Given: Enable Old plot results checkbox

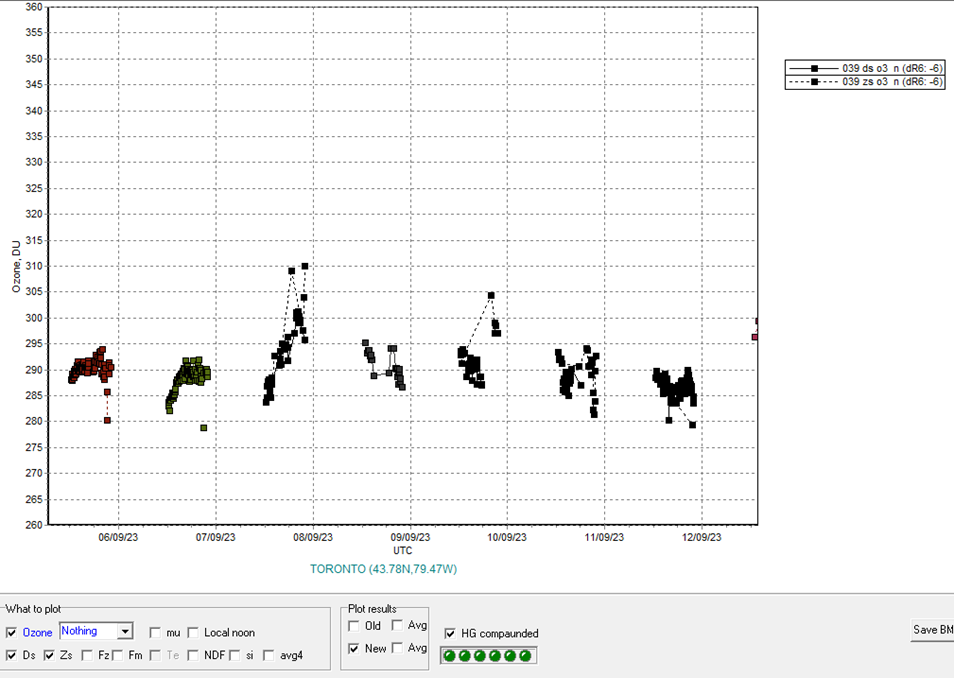Looking at the screenshot, I should pos(354,626).
